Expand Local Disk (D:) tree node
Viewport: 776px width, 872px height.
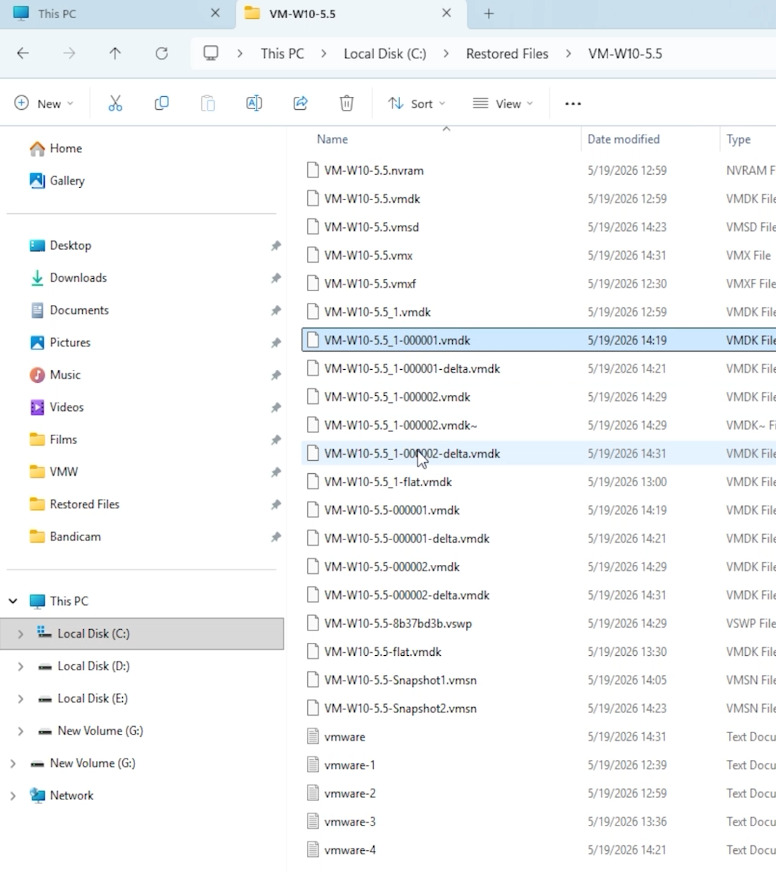click(x=21, y=666)
